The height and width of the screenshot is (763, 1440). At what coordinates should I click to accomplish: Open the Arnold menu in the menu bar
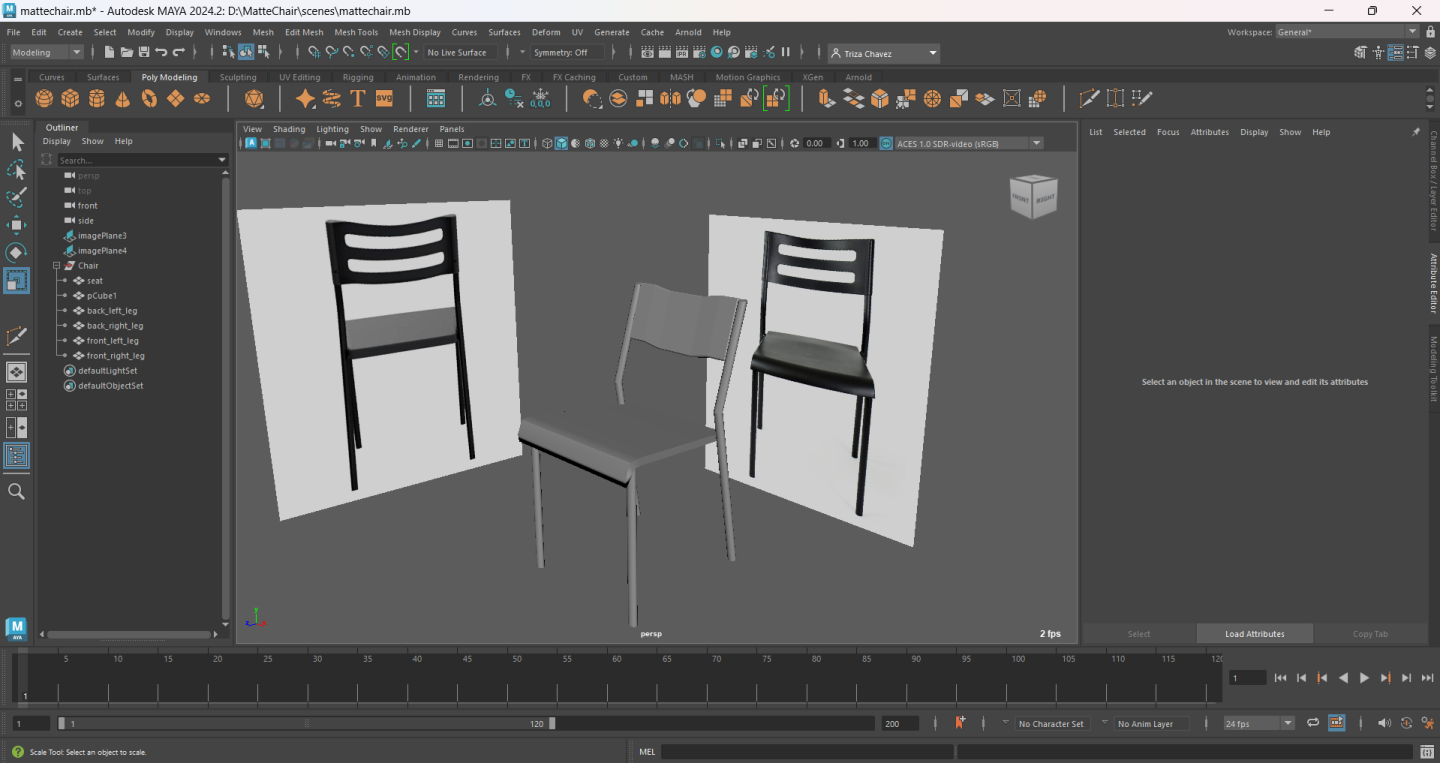pyautogui.click(x=688, y=32)
